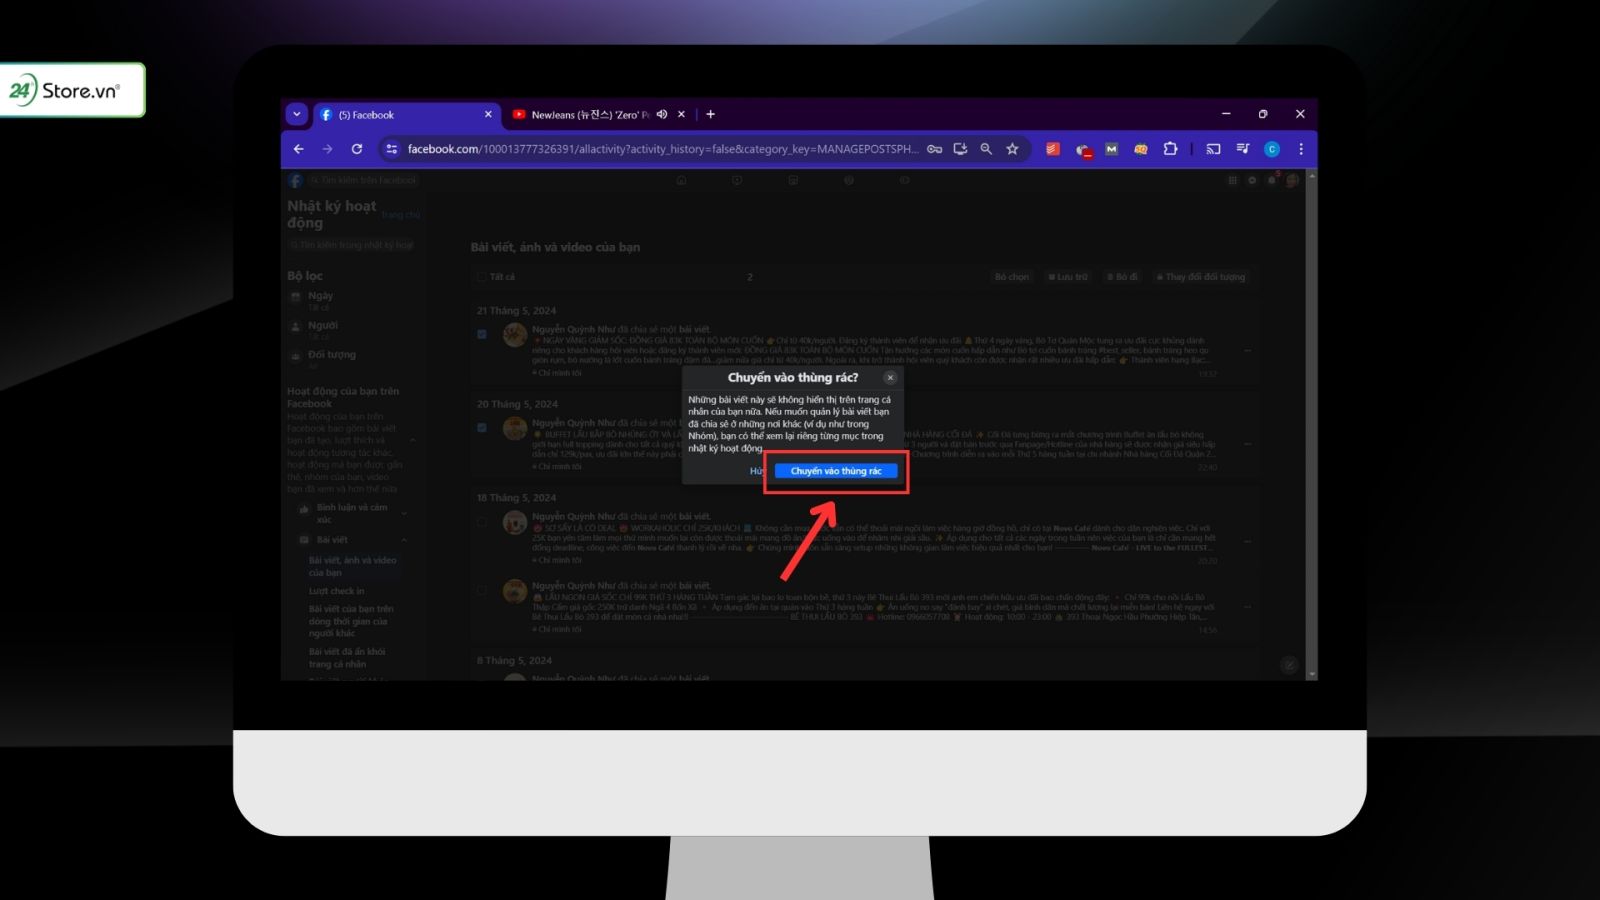Open options menu for 21 Tháng 5 post
The width and height of the screenshot is (1600, 900).
(x=1247, y=351)
